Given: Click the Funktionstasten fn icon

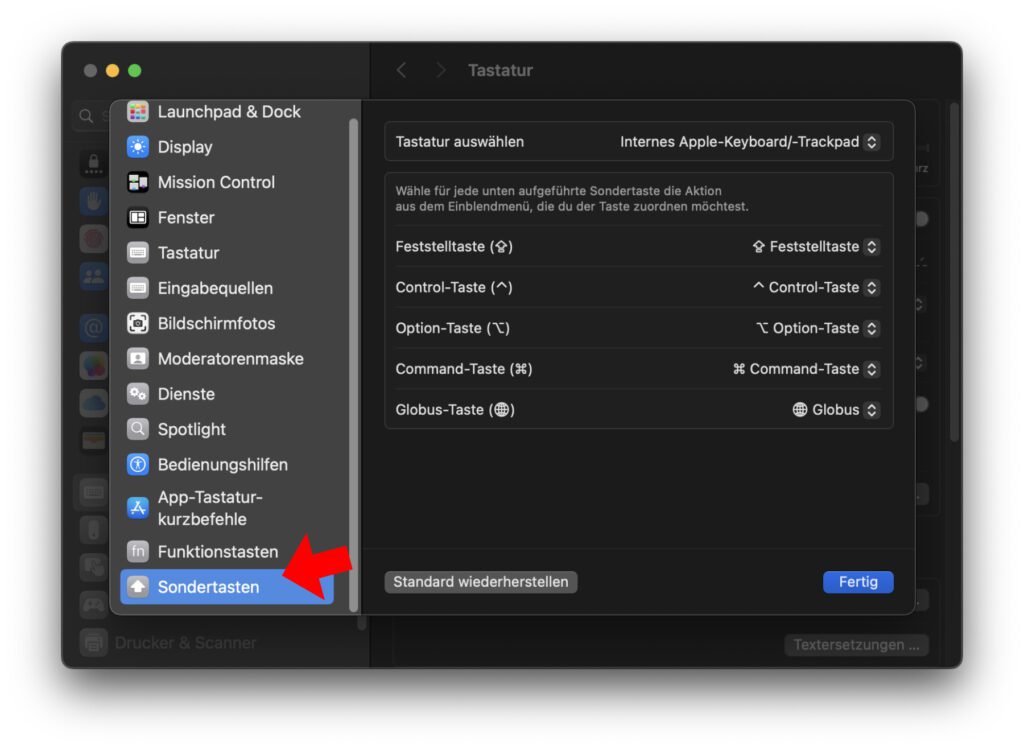Looking at the screenshot, I should point(137,551).
